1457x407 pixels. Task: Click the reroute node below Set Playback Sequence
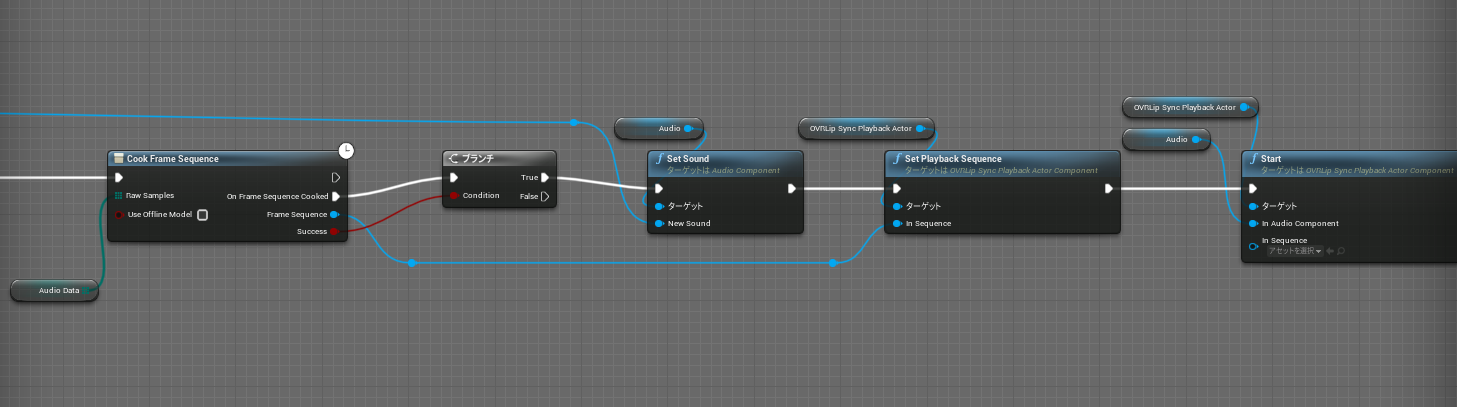click(833, 263)
